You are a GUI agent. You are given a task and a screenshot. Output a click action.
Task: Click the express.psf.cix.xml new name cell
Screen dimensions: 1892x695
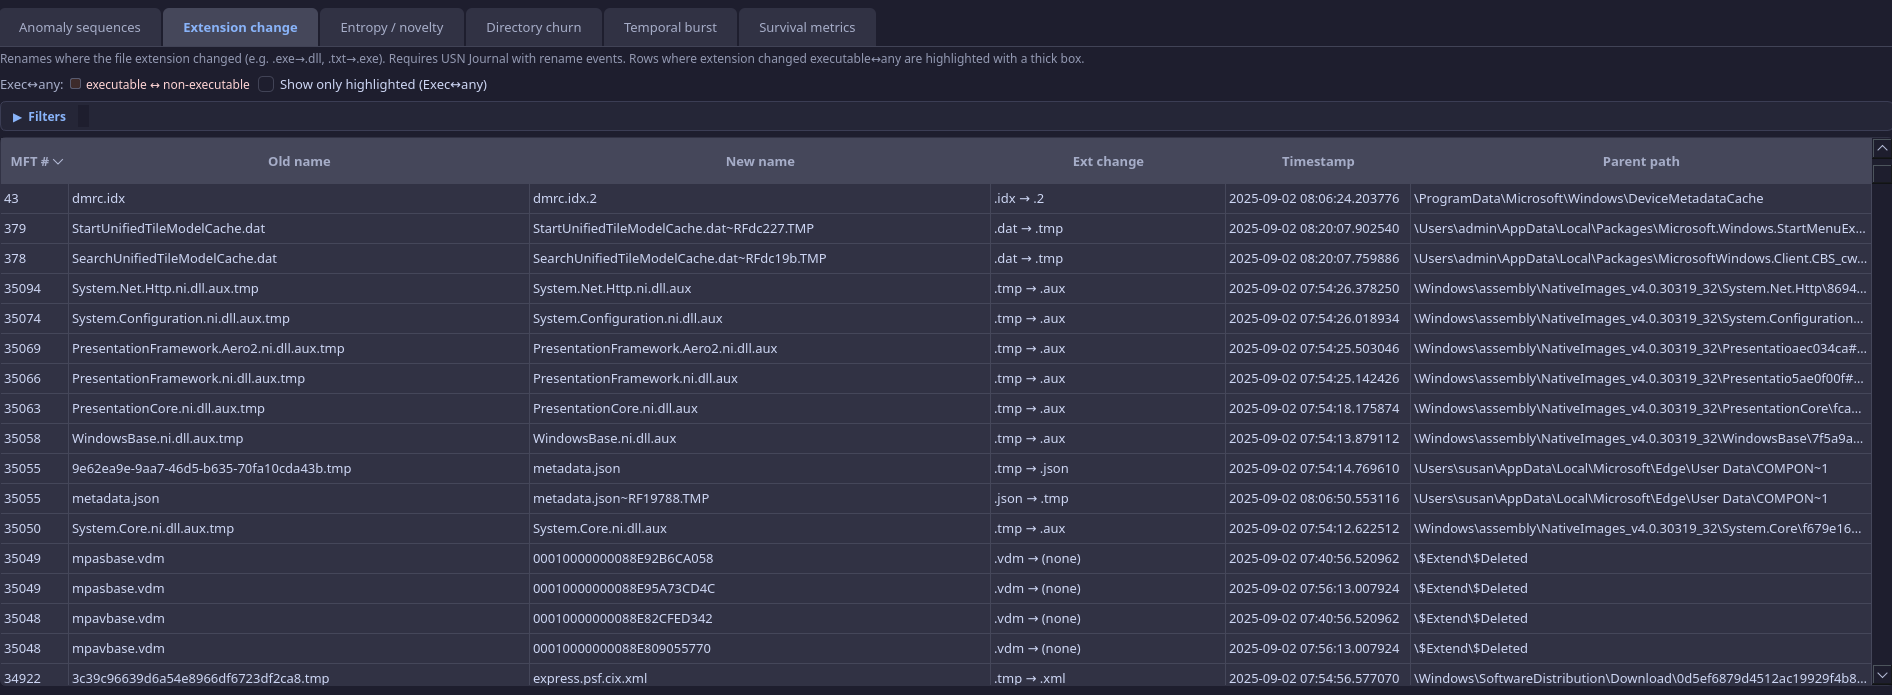point(590,678)
